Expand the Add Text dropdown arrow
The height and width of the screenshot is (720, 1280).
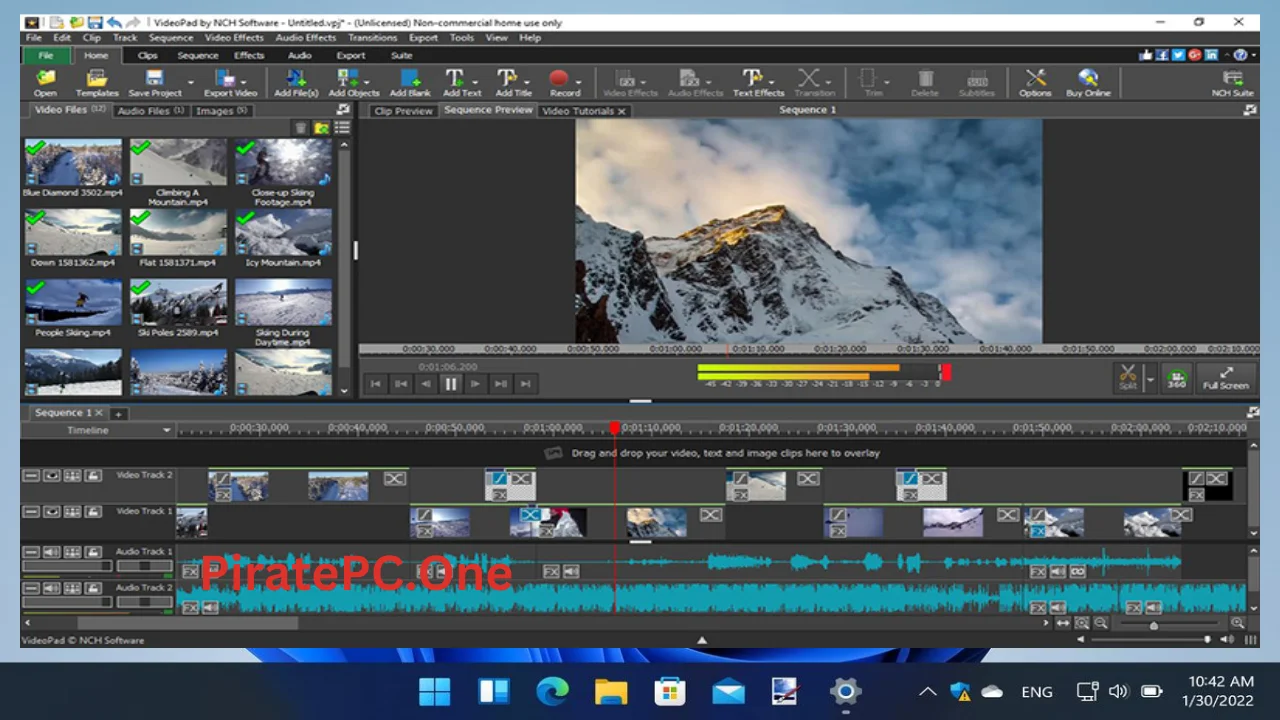pos(475,83)
